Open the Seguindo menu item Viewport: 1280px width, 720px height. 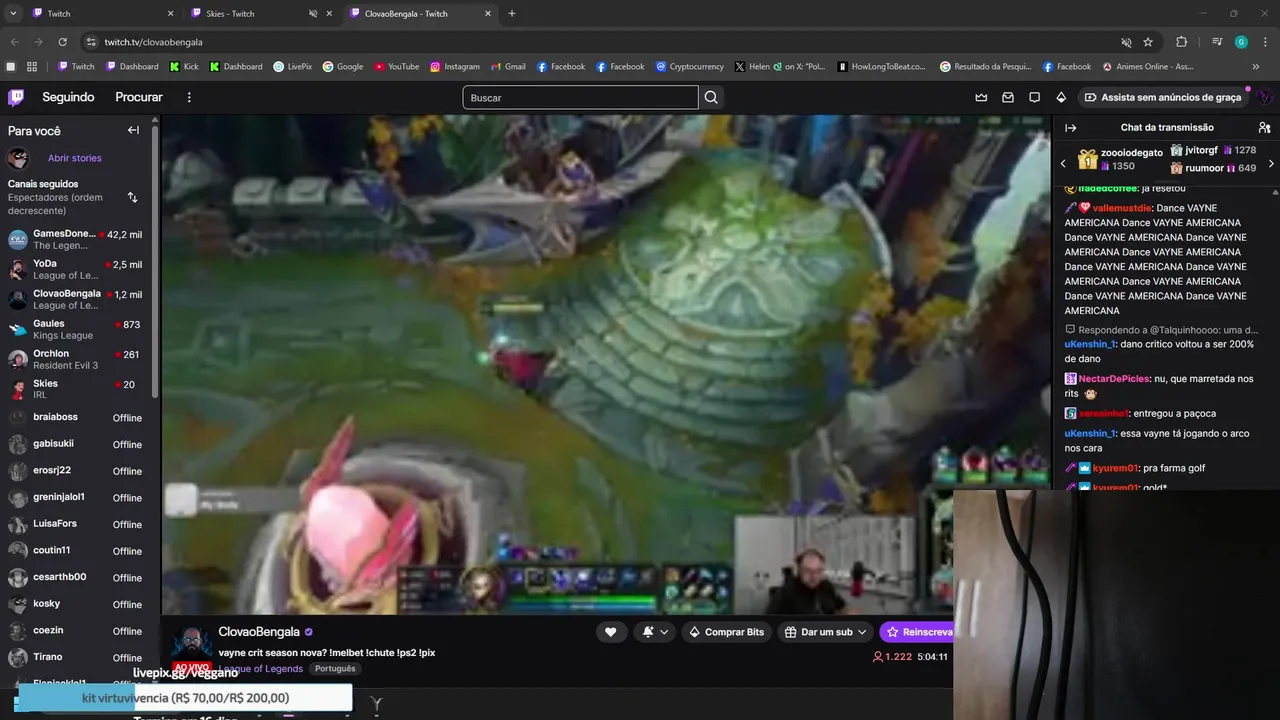[x=68, y=97]
